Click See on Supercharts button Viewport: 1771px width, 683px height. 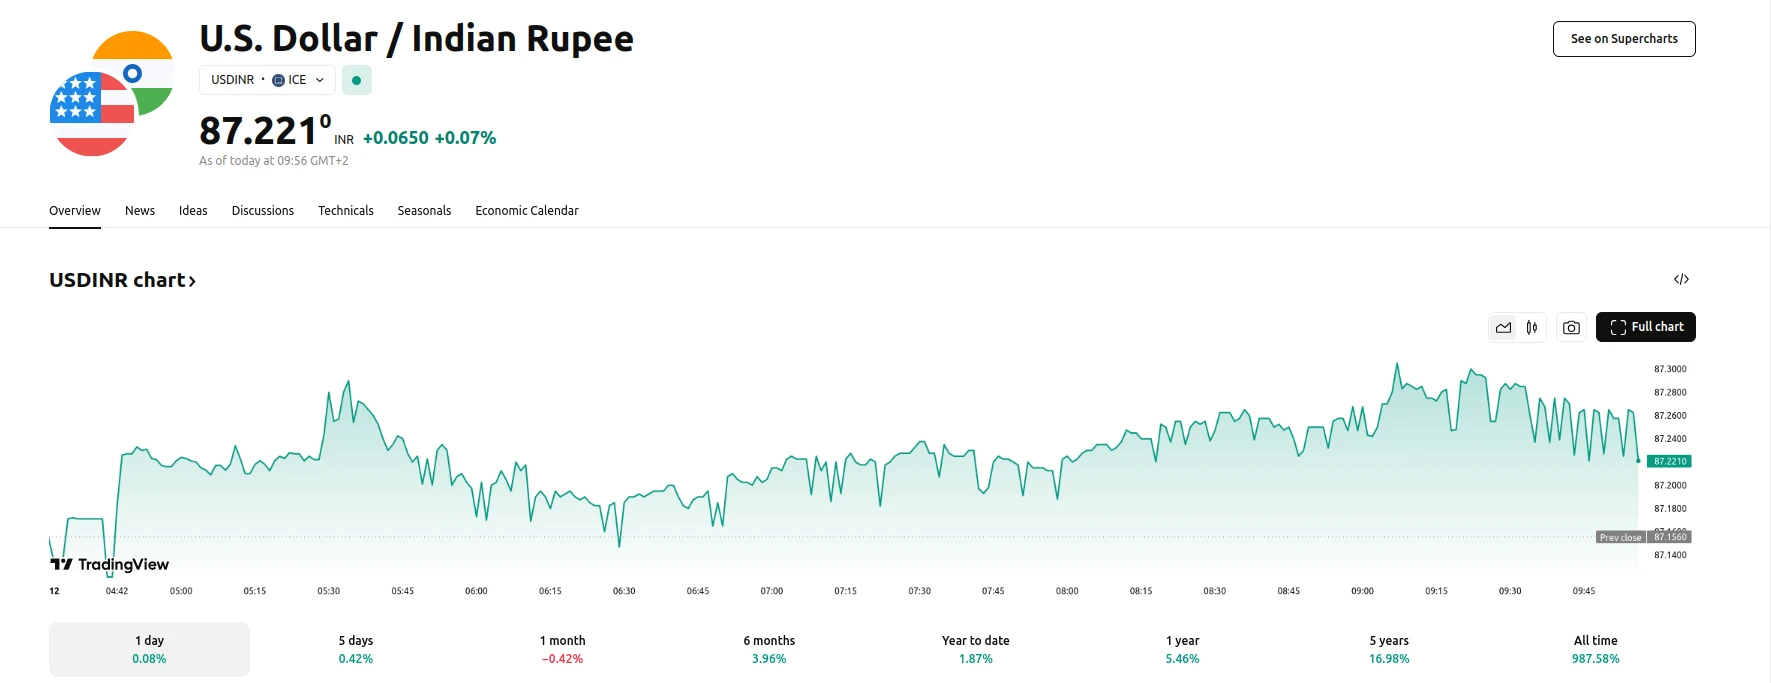point(1623,39)
